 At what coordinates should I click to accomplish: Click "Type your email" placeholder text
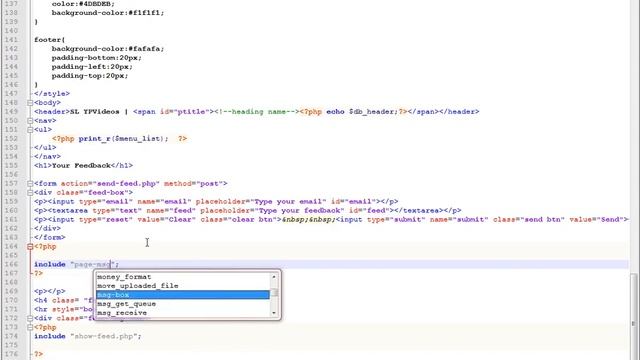click(290, 202)
